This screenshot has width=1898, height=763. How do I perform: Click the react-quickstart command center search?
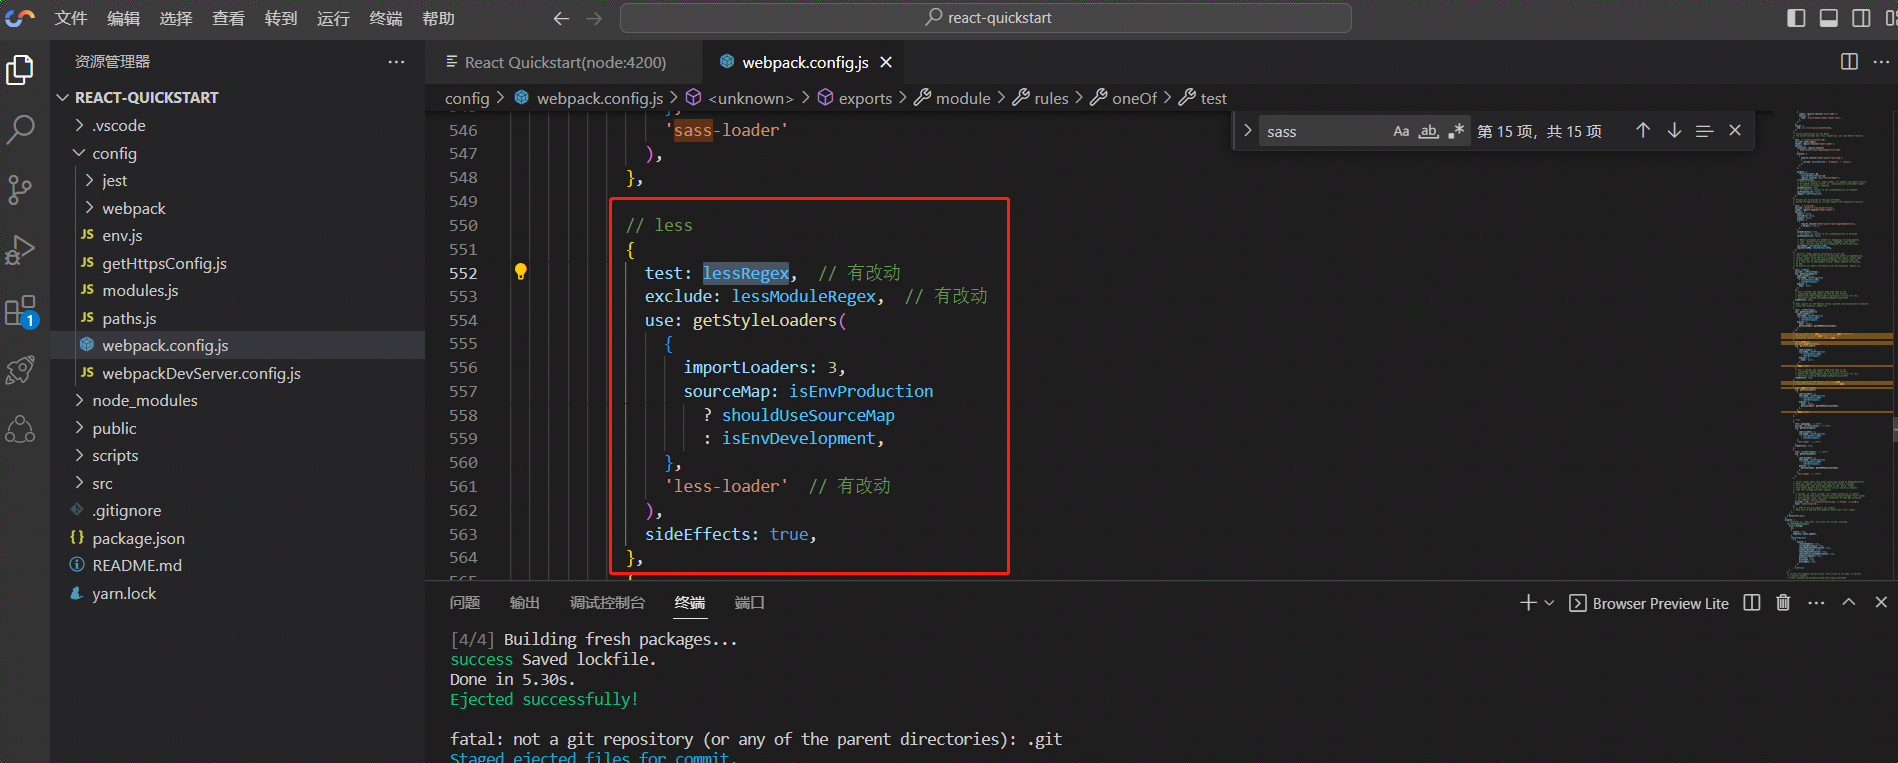tap(986, 18)
